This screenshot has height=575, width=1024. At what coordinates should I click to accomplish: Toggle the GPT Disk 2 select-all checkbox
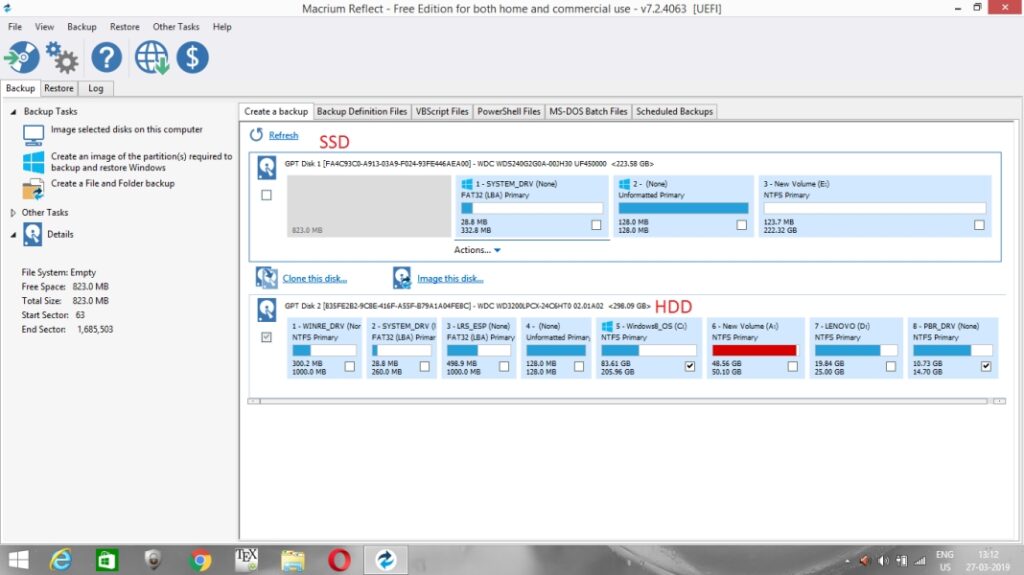click(x=266, y=337)
